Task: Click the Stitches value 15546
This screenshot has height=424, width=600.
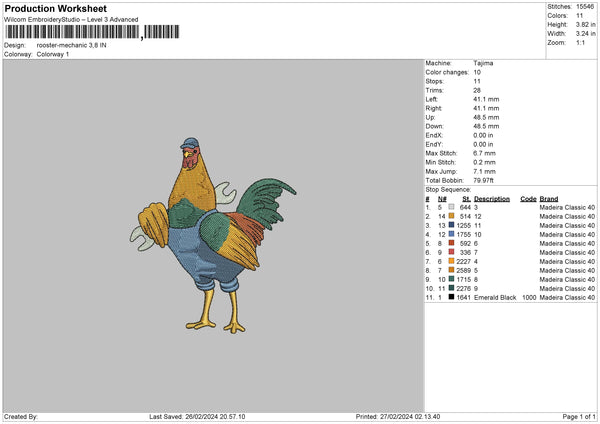Action: (x=585, y=7)
